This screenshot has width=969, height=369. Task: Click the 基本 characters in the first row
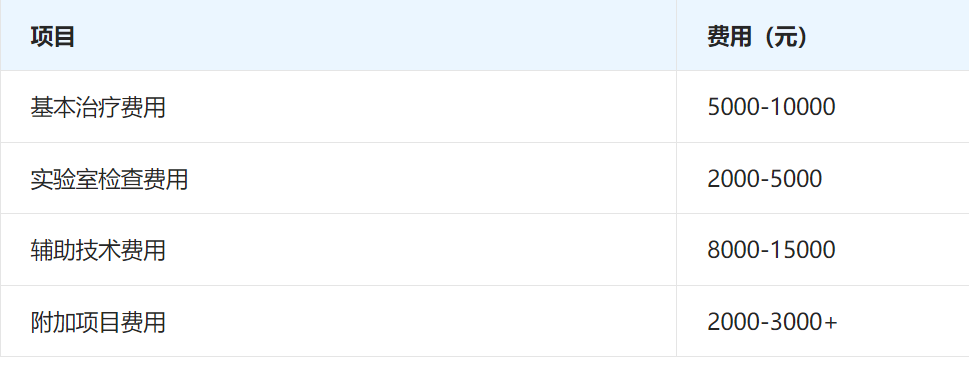point(53,108)
